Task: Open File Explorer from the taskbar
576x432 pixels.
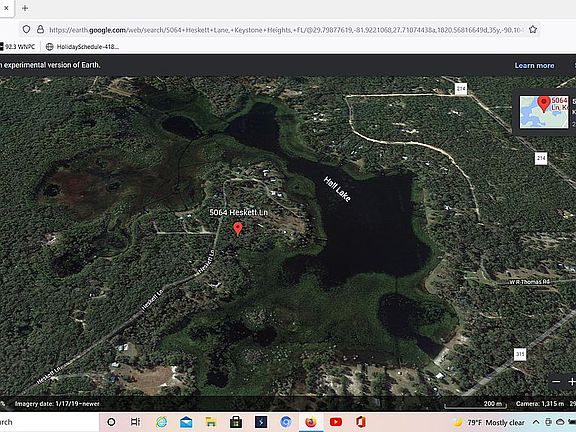Action: (x=211, y=422)
